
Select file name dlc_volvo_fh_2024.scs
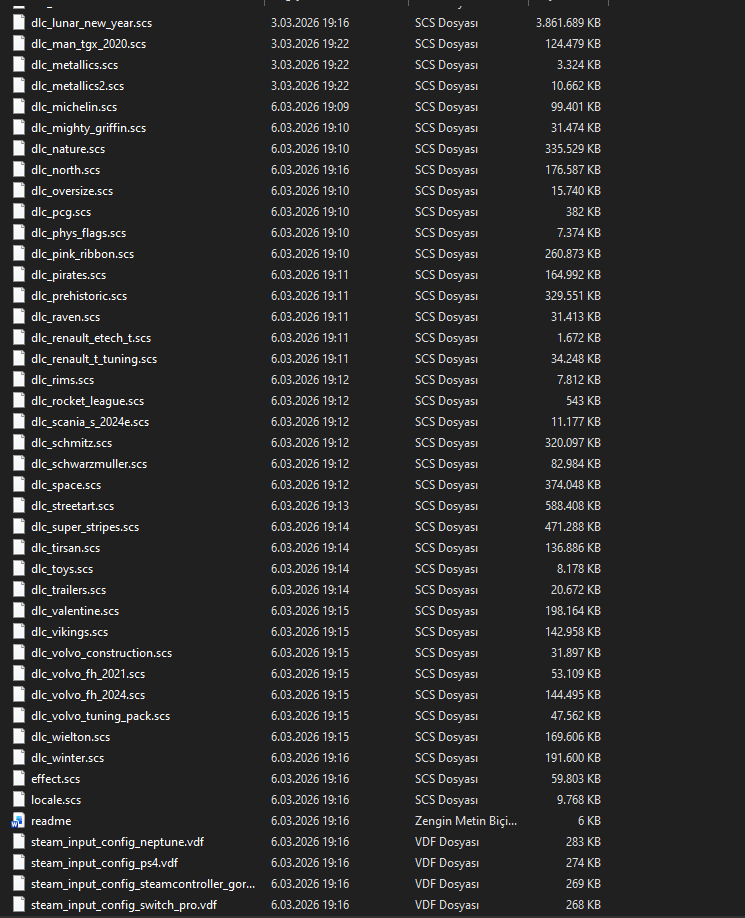tap(88, 695)
